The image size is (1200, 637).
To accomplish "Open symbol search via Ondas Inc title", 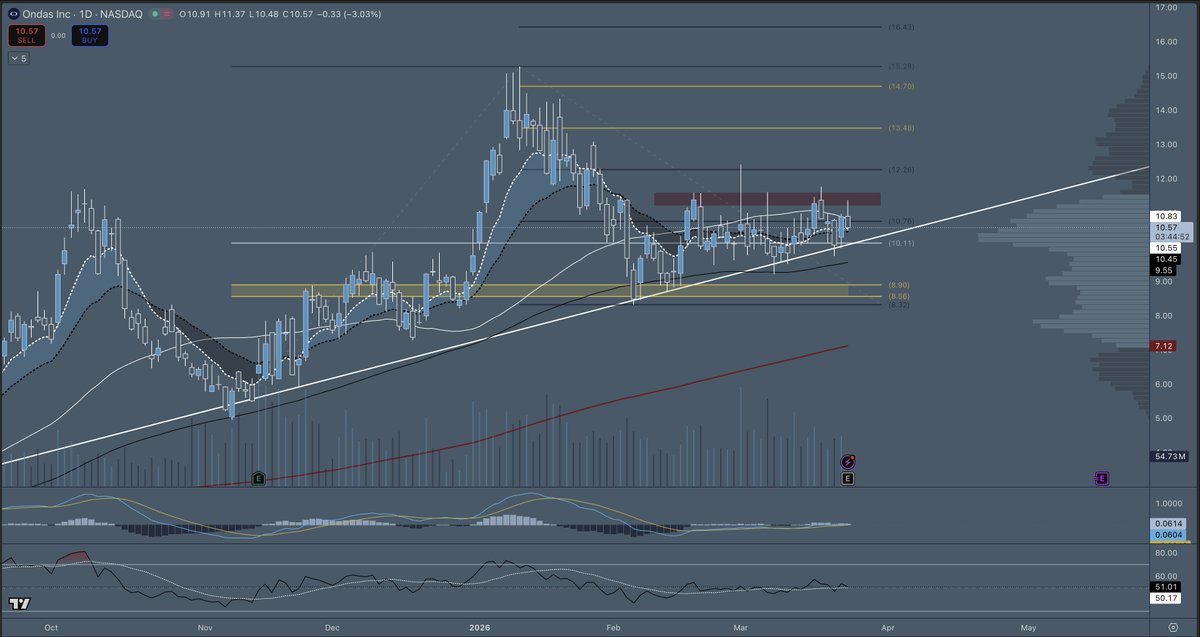I will [x=48, y=16].
